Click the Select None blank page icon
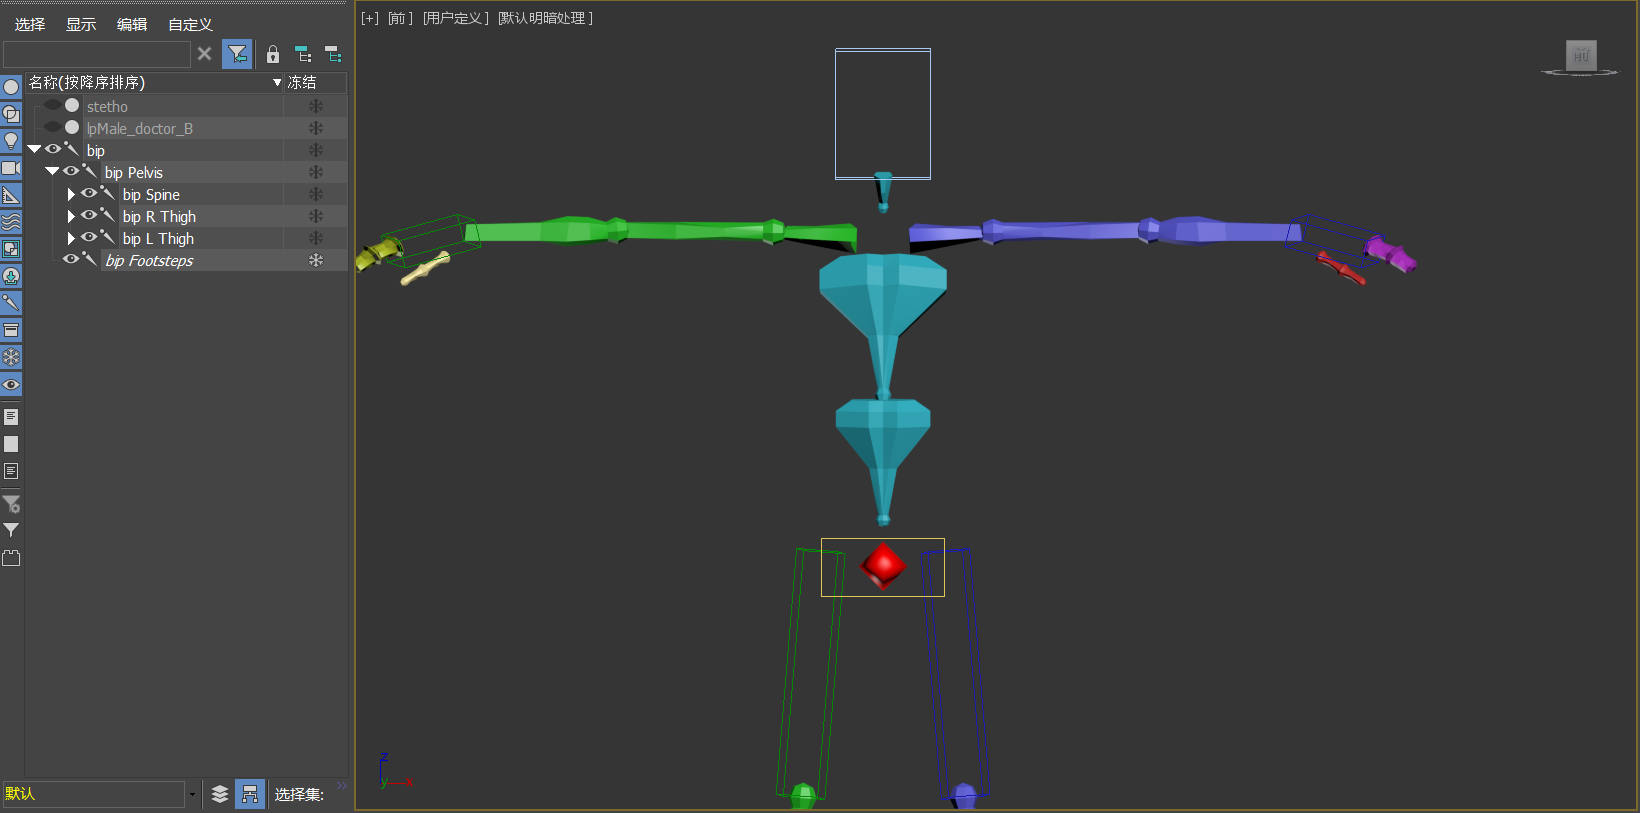 pos(11,444)
